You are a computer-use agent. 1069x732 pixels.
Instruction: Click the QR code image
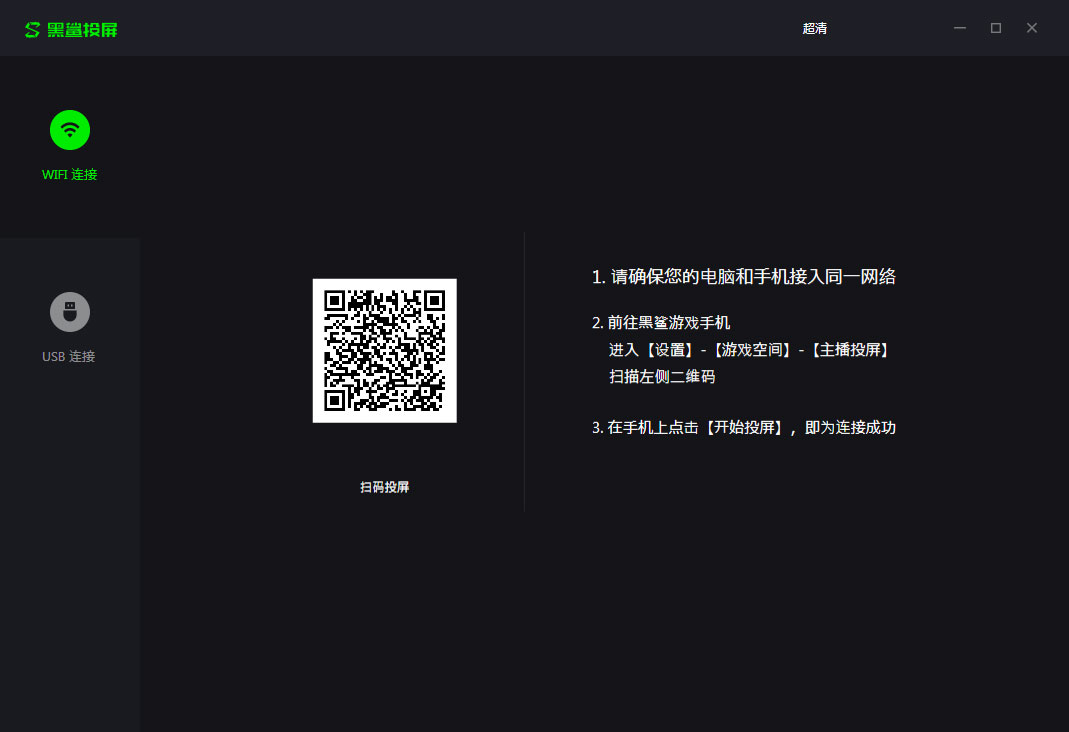[384, 350]
